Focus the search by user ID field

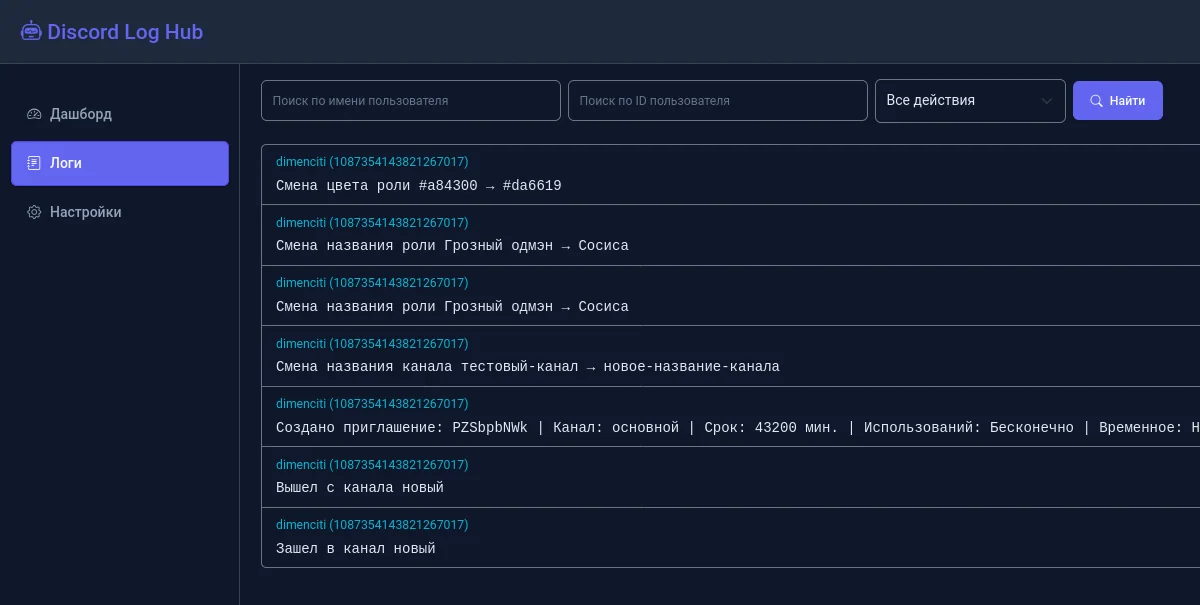click(x=718, y=101)
